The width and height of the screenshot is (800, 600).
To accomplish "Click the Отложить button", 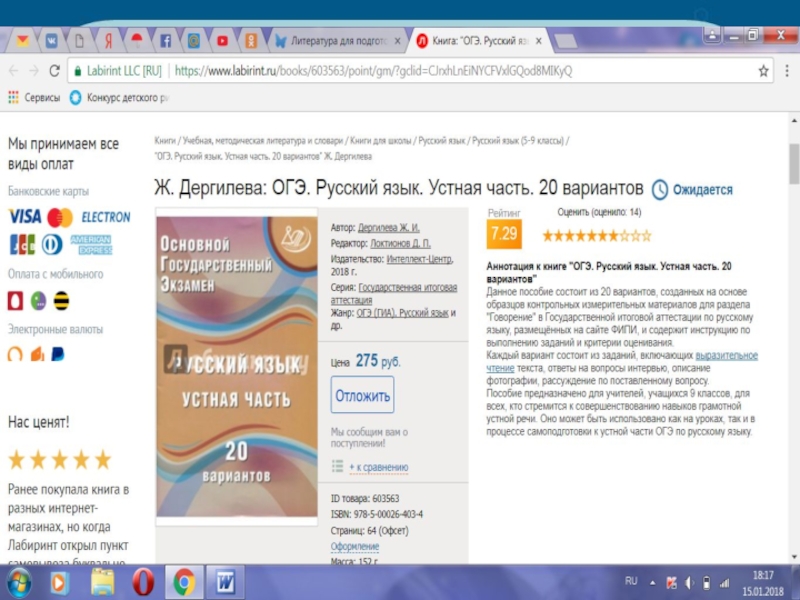I will [x=362, y=395].
